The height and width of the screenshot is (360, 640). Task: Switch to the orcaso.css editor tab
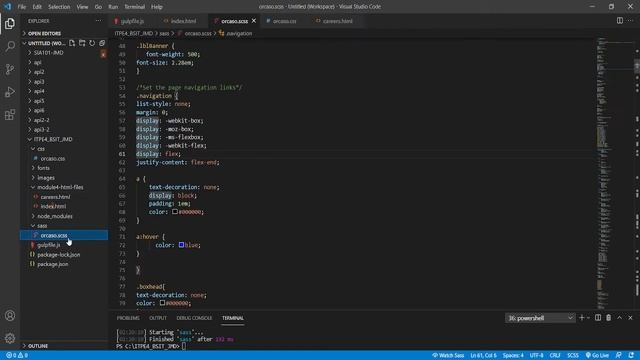pyautogui.click(x=284, y=21)
